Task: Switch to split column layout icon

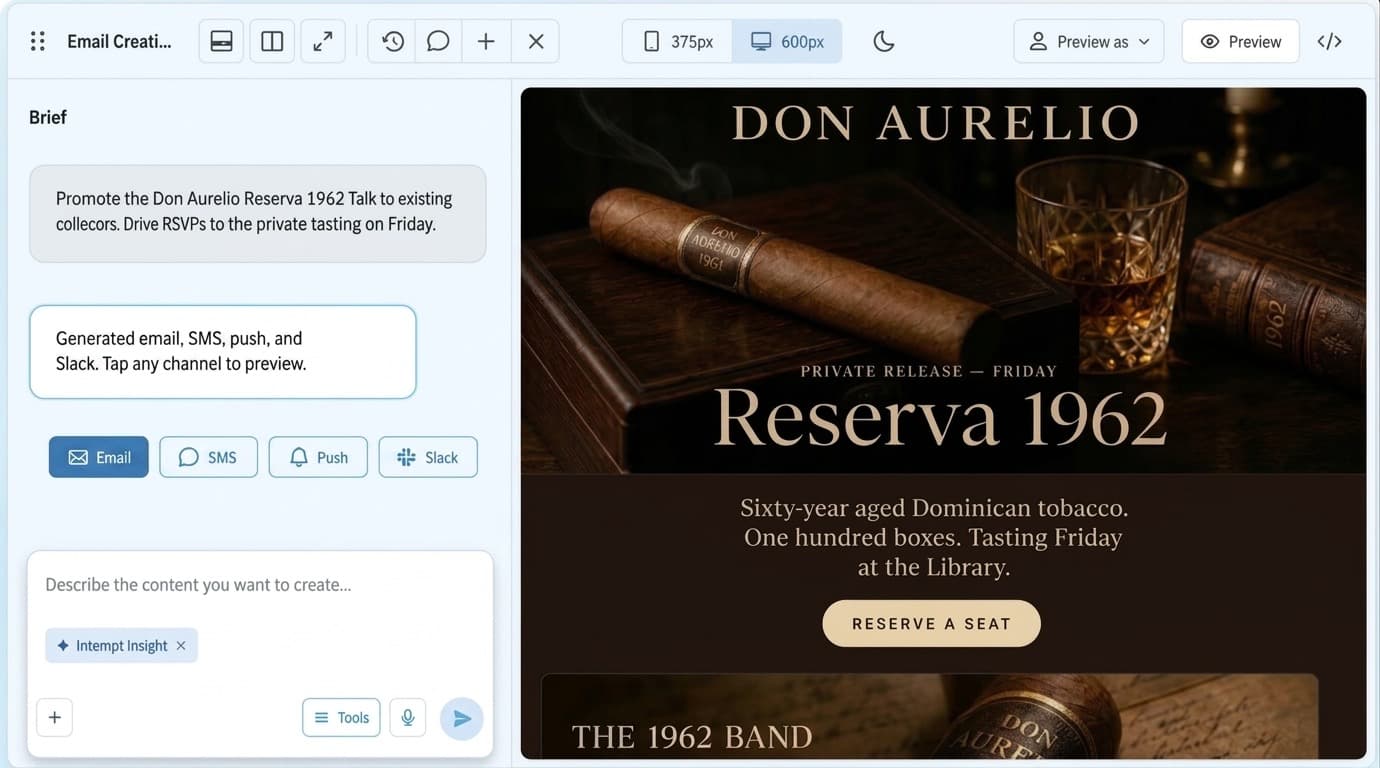Action: [x=272, y=41]
